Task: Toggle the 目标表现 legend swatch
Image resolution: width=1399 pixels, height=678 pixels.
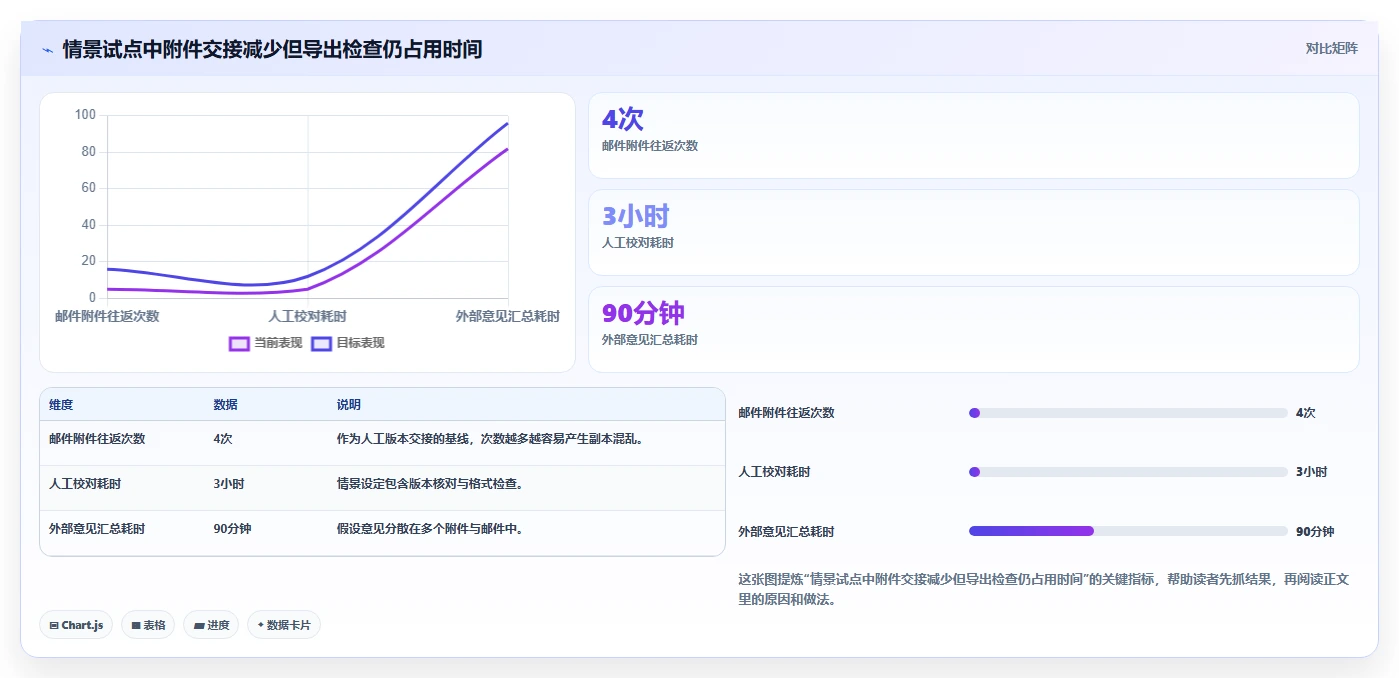Action: pyautogui.click(x=321, y=343)
